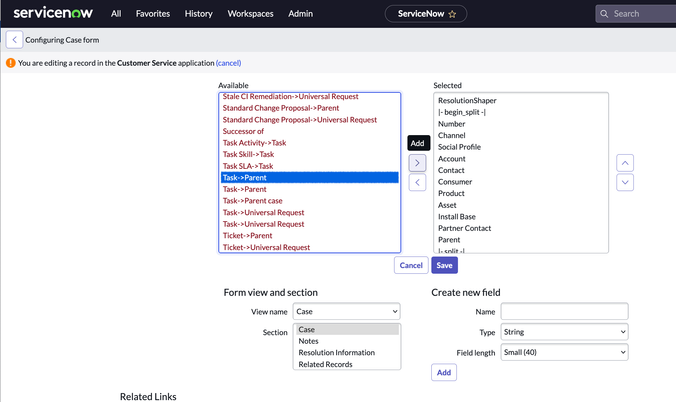Select Standard Change Proposal->Universal Request
The height and width of the screenshot is (402, 676).
pyautogui.click(x=310, y=119)
